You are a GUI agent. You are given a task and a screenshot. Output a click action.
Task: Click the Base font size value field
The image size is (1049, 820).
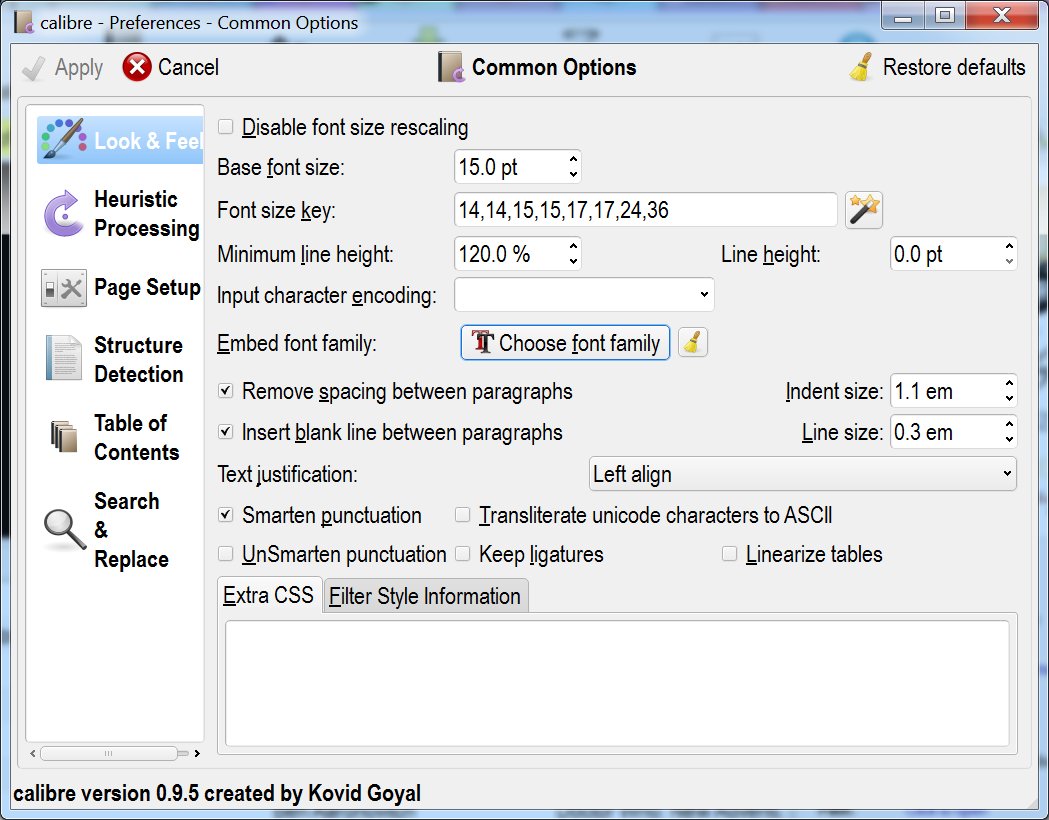pyautogui.click(x=510, y=167)
